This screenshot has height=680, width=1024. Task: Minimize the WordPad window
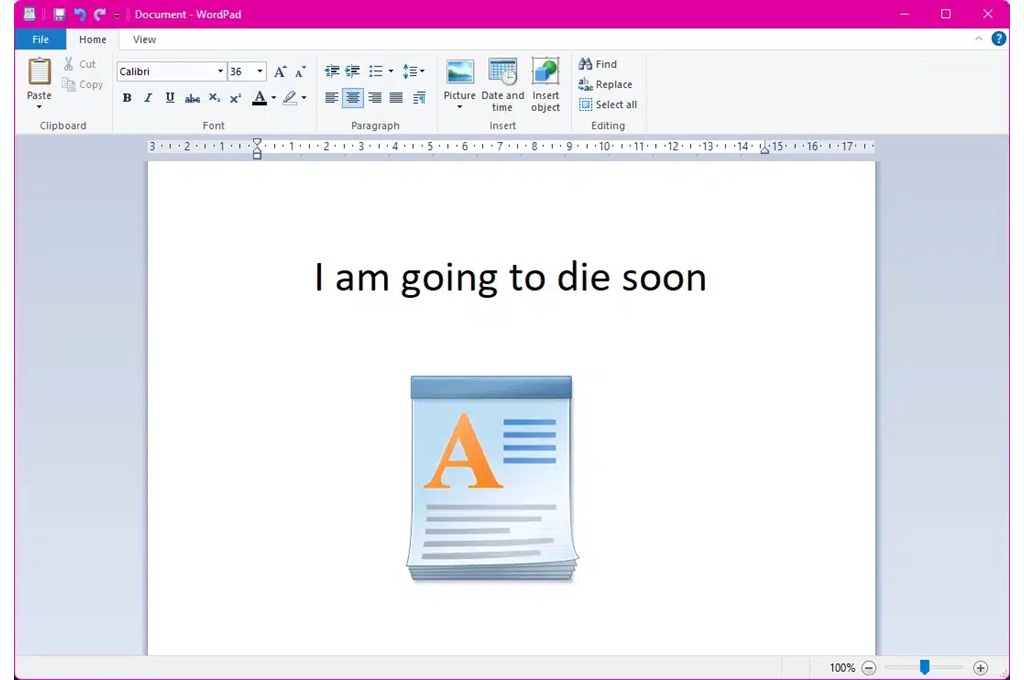pyautogui.click(x=904, y=14)
